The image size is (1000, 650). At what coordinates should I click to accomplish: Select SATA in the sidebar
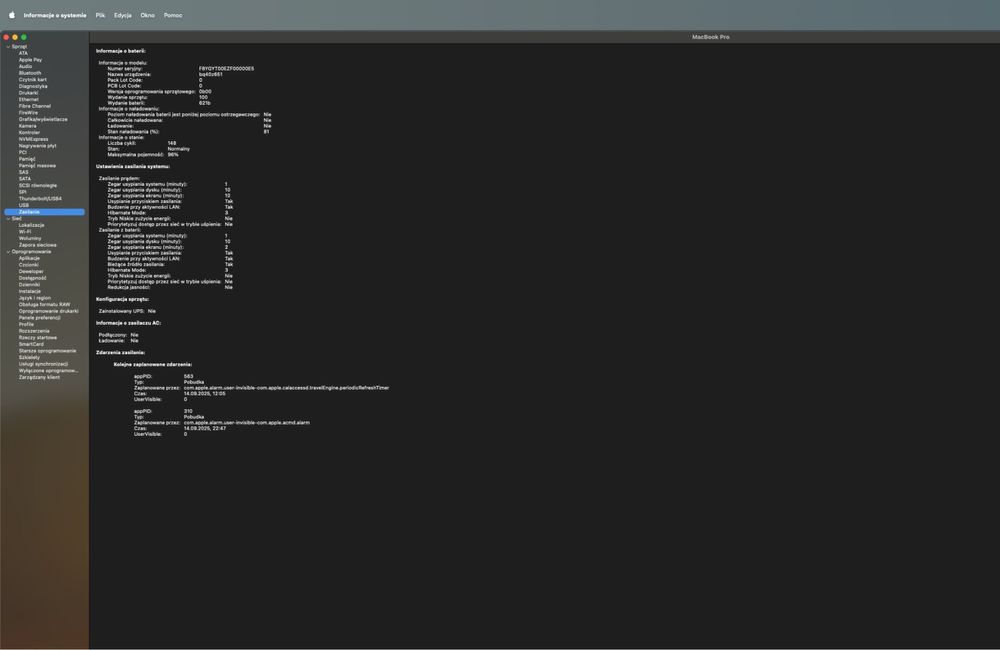click(x=24, y=179)
